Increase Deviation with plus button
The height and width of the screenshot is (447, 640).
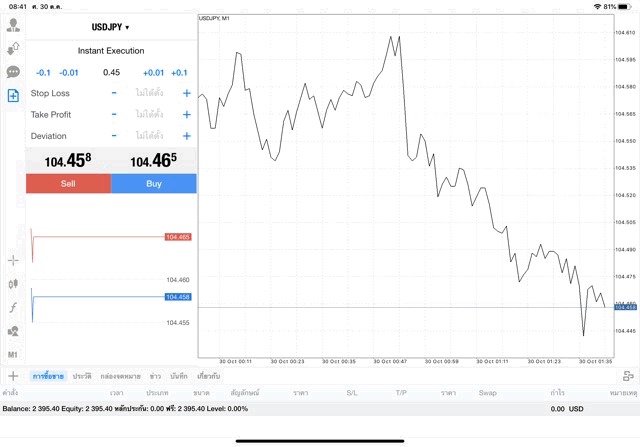pyautogui.click(x=186, y=136)
